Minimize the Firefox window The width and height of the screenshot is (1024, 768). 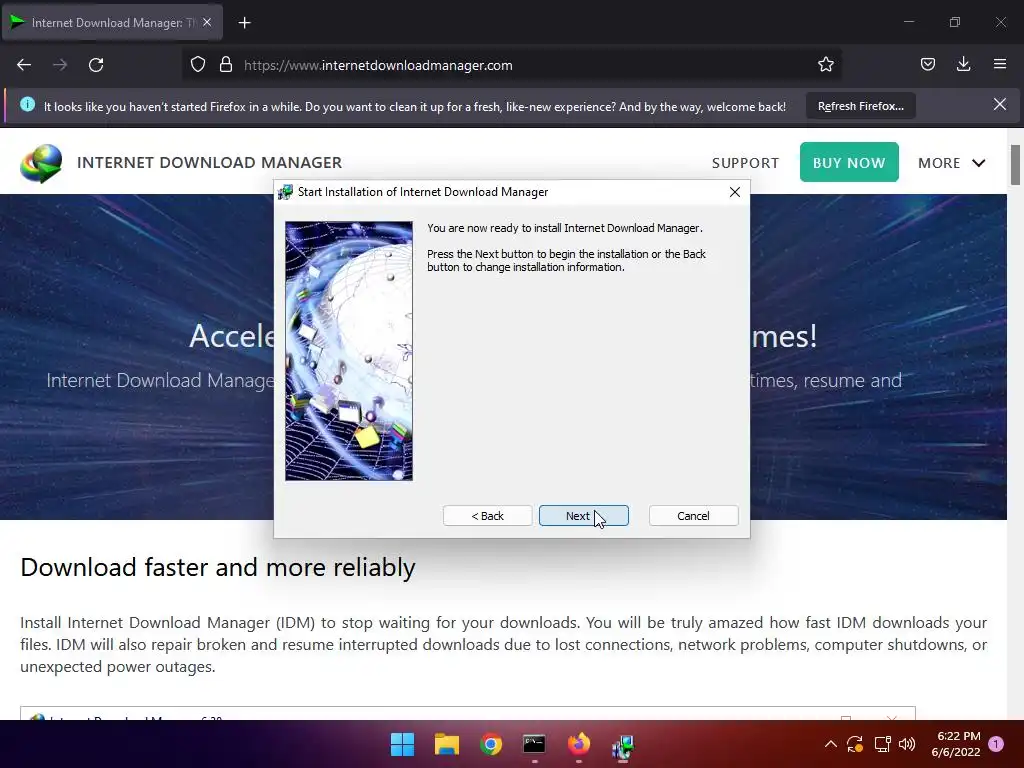(x=908, y=22)
